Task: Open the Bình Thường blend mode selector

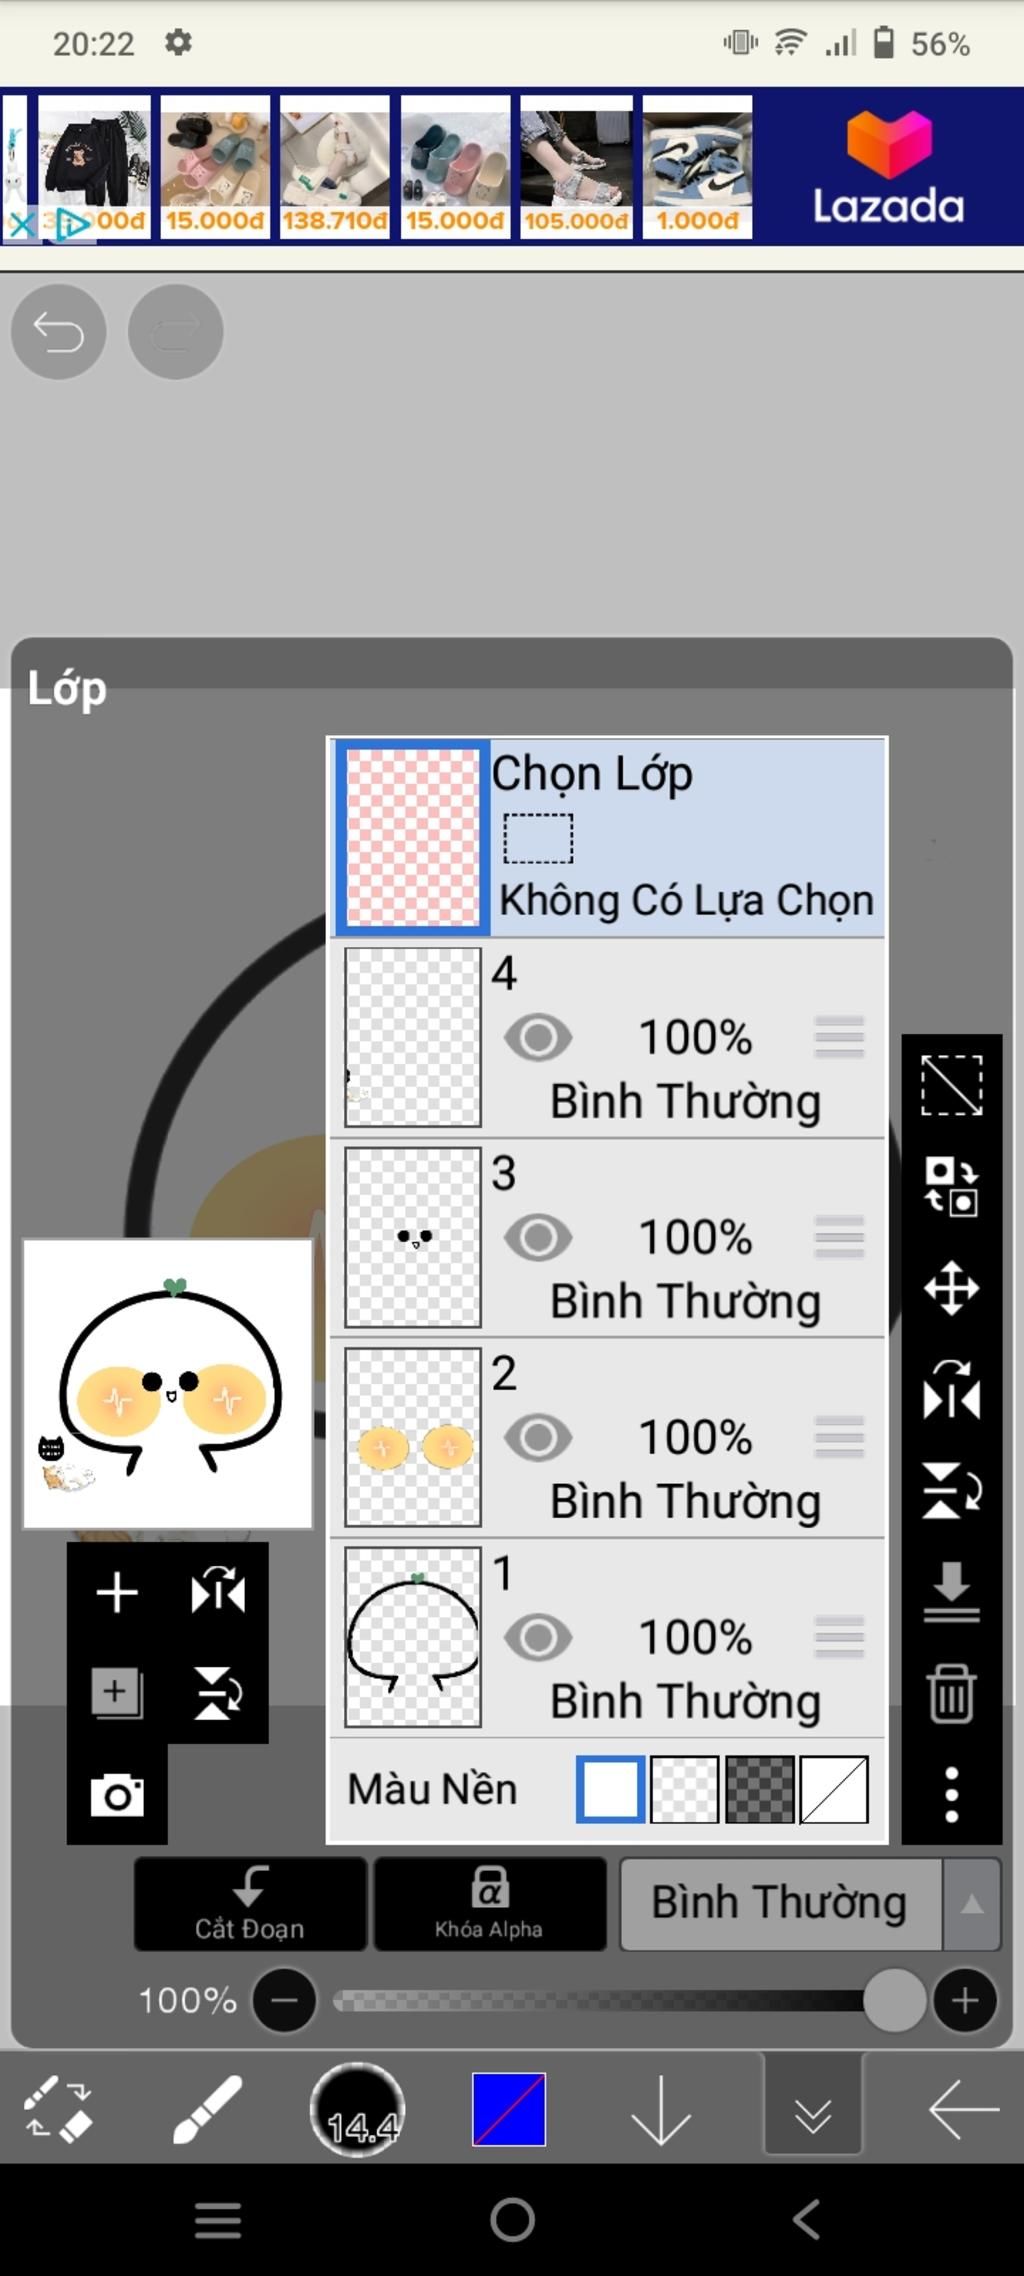Action: point(781,1905)
